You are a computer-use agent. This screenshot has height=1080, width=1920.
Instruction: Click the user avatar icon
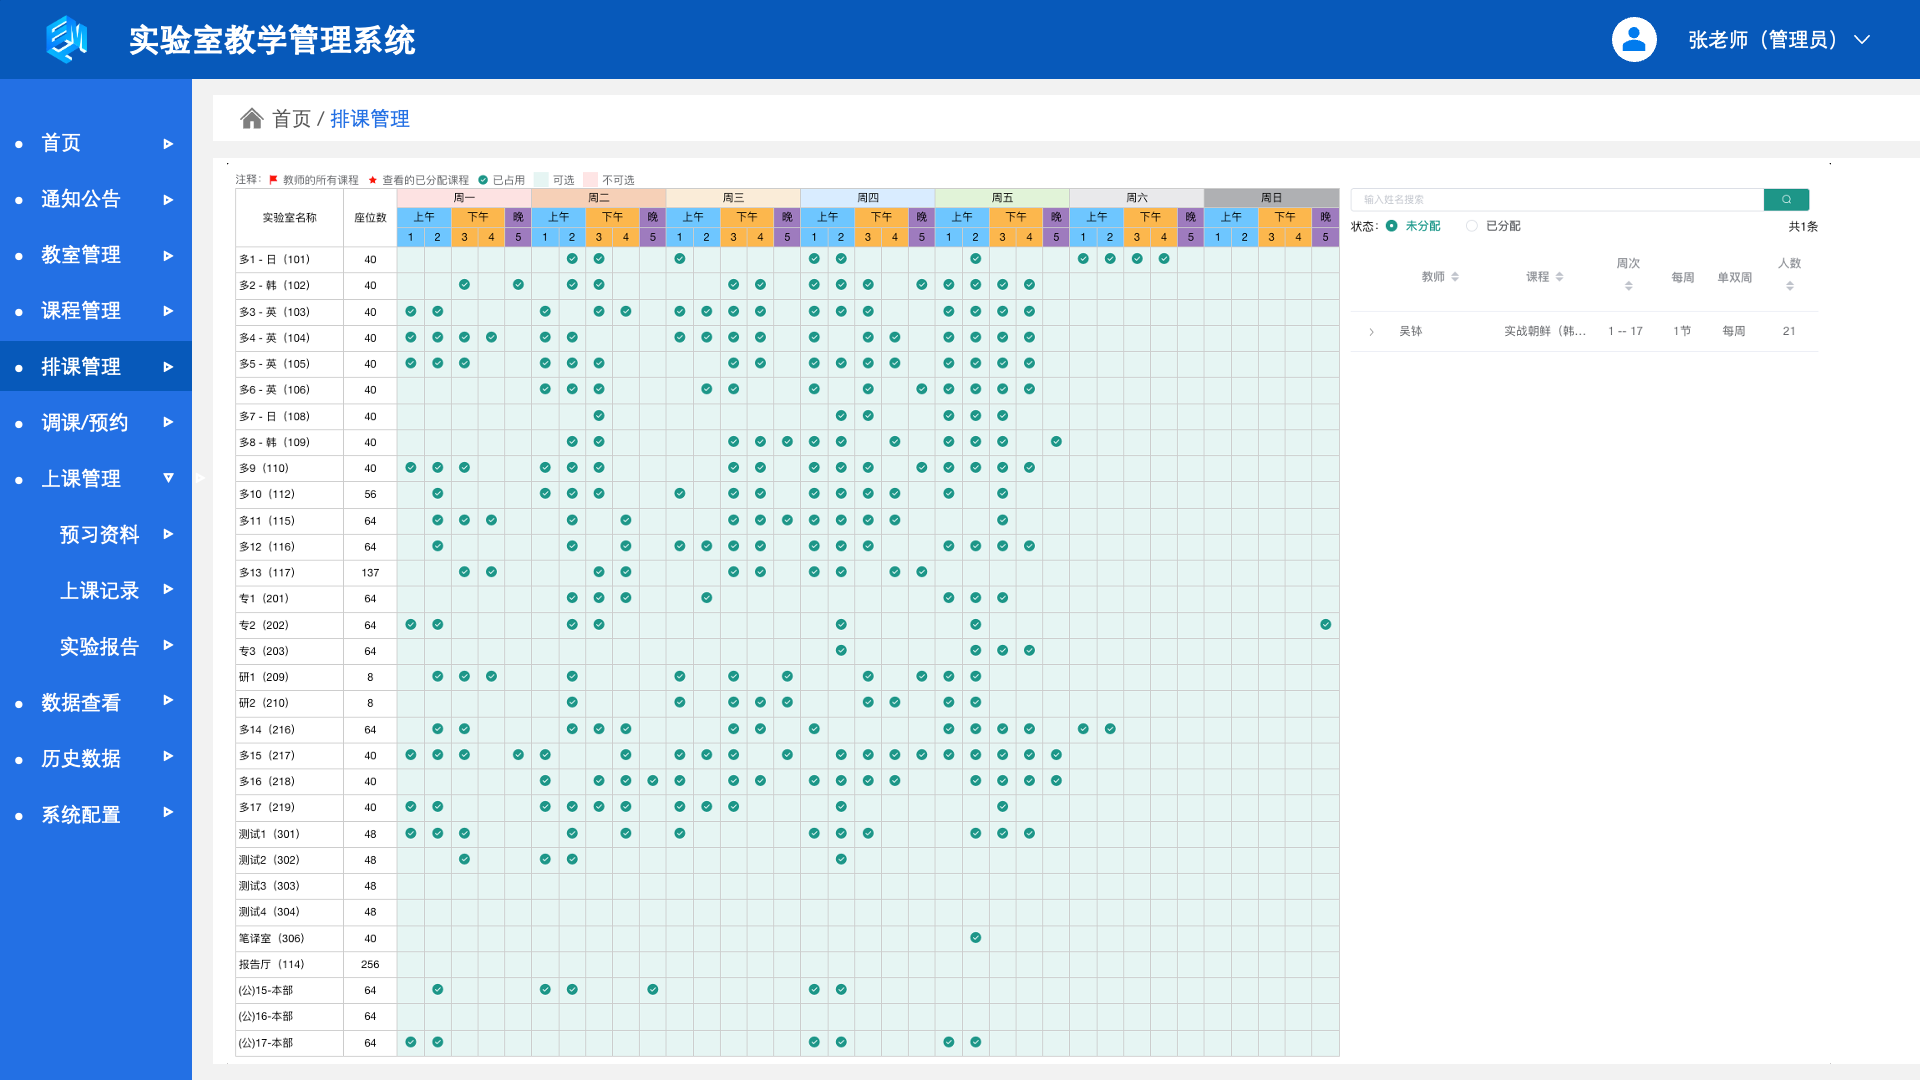tap(1634, 39)
